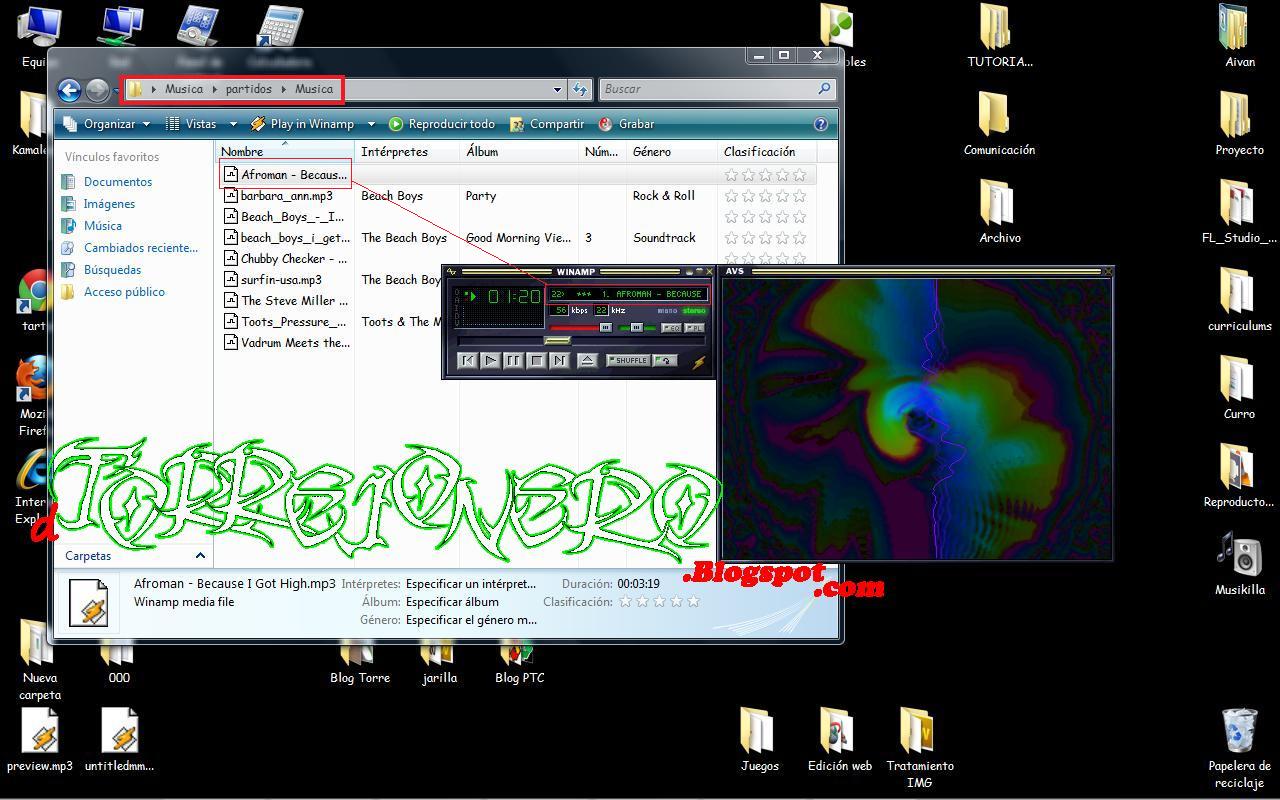The height and width of the screenshot is (800, 1280).
Task: Click the Winamp seek bar position handle
Action: (557, 341)
